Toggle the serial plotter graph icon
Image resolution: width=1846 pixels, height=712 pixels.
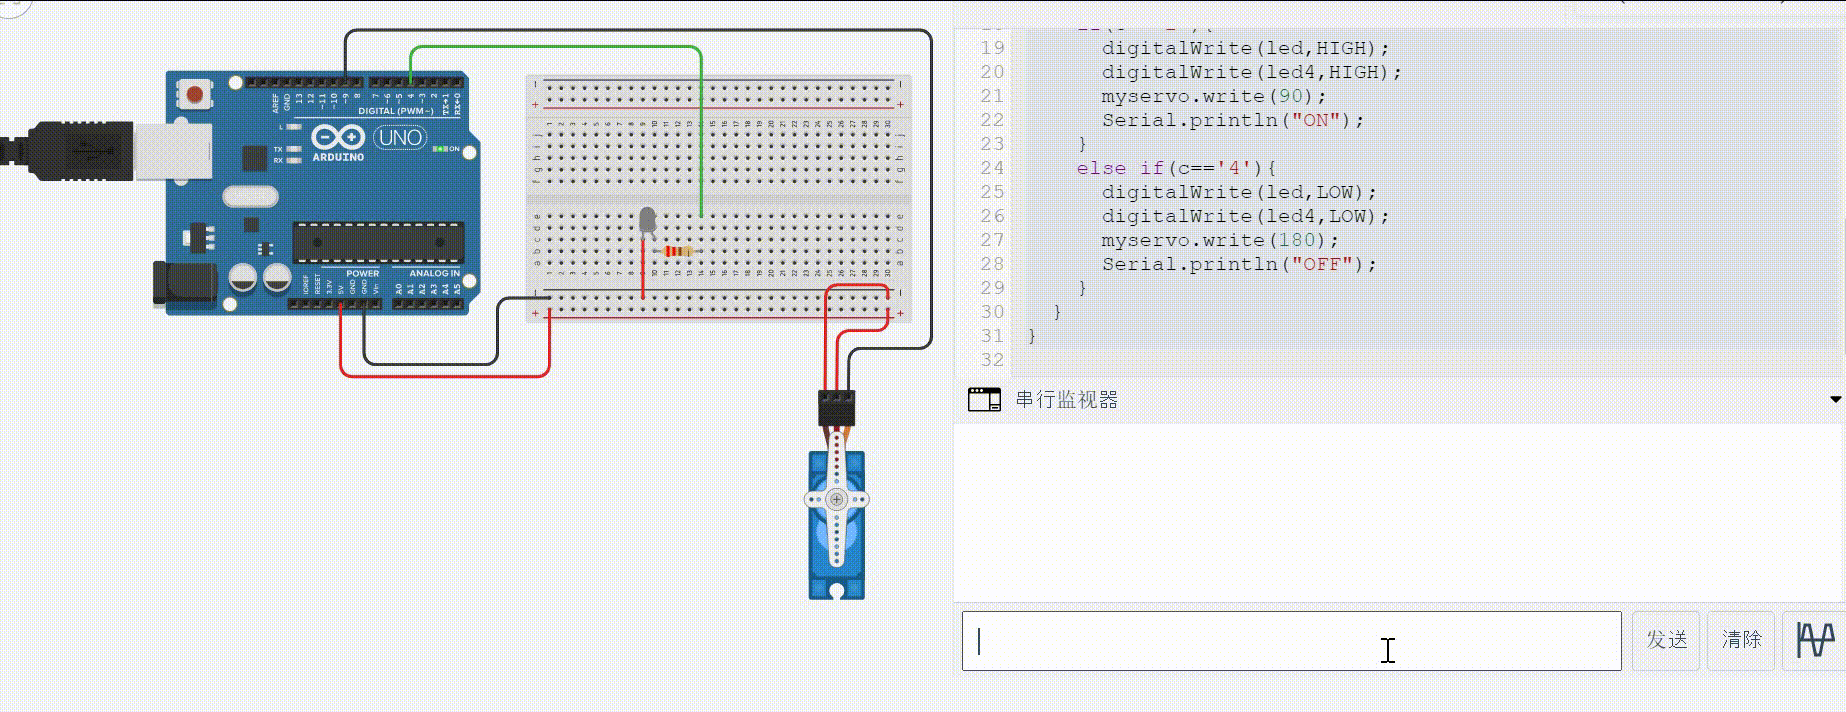click(1815, 640)
